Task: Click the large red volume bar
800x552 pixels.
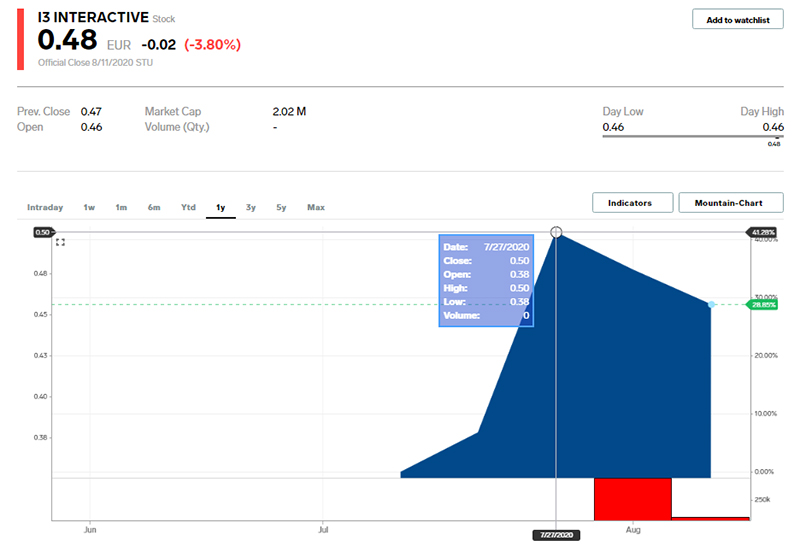Action: pos(632,498)
